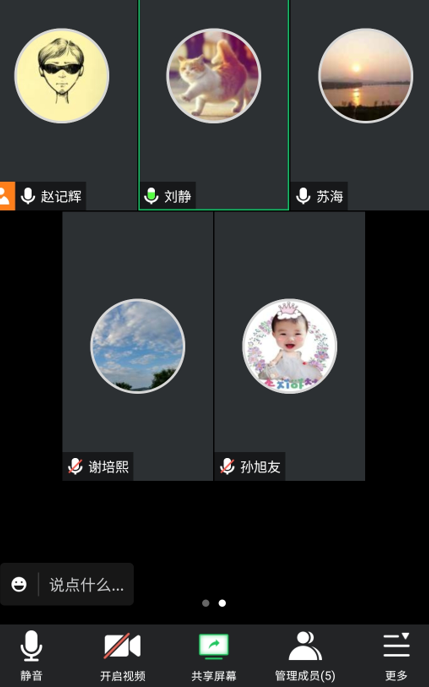This screenshot has width=429, height=687.
Task: Click the 孙旭友 name label
Action: 260,467
